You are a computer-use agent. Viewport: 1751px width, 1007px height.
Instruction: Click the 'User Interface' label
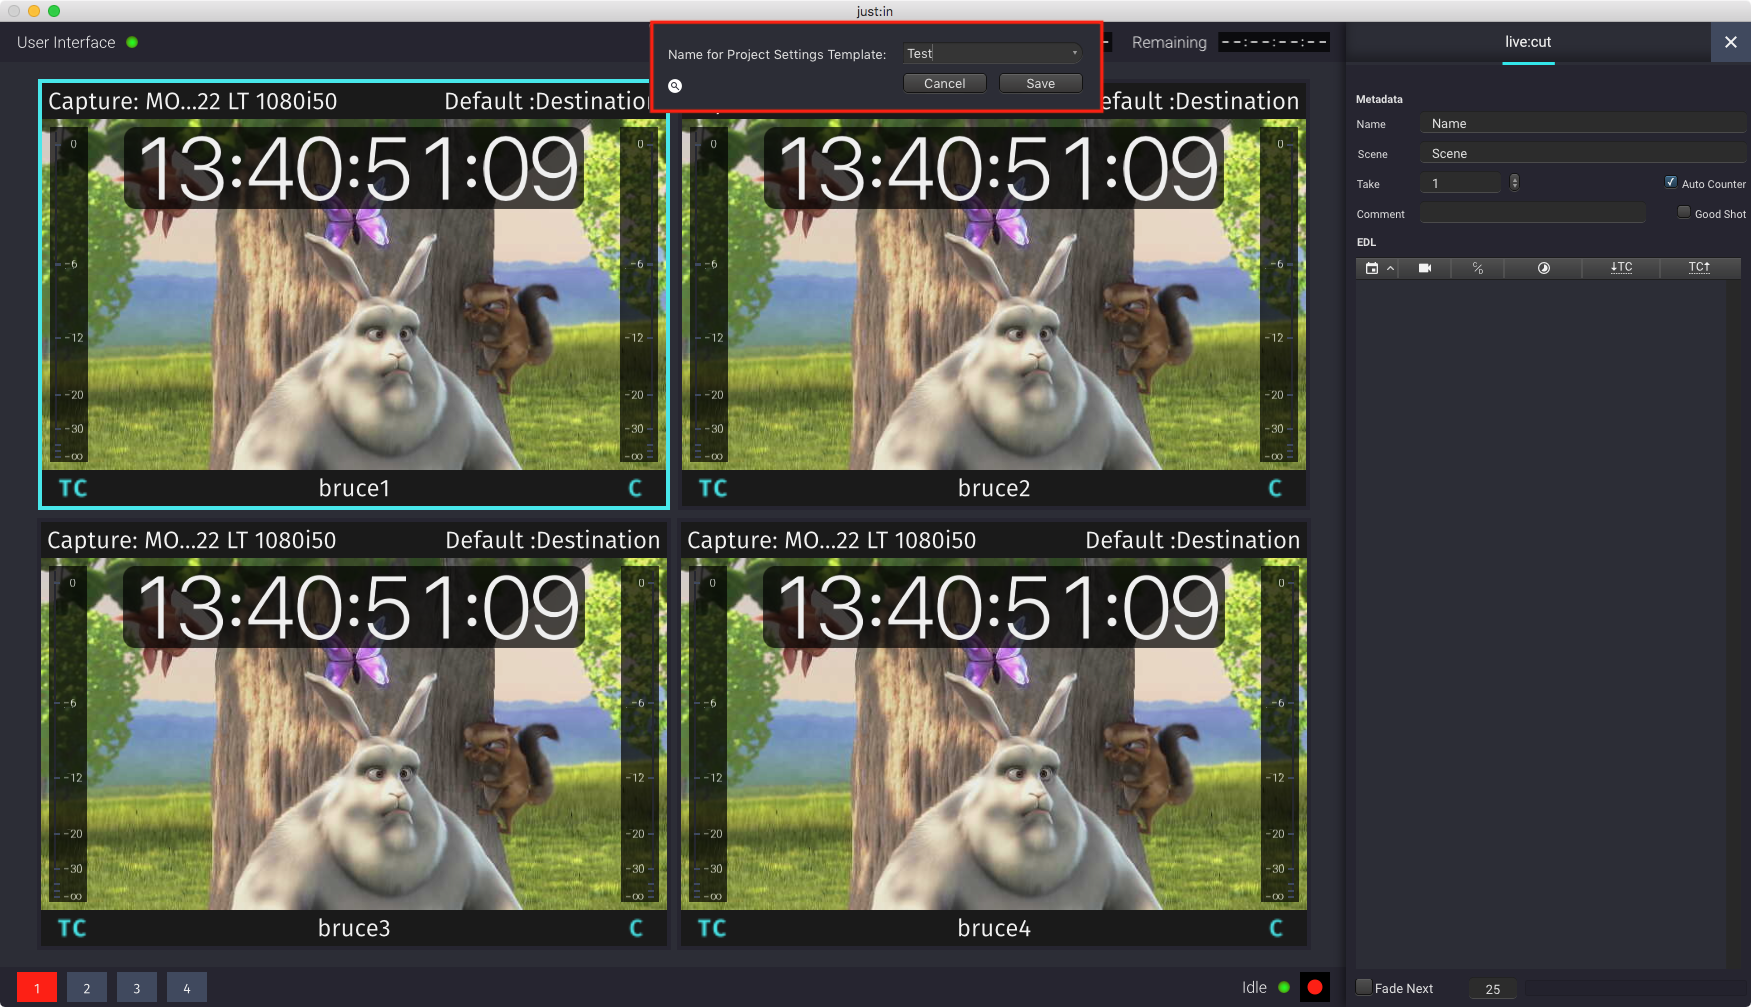pyautogui.click(x=66, y=42)
